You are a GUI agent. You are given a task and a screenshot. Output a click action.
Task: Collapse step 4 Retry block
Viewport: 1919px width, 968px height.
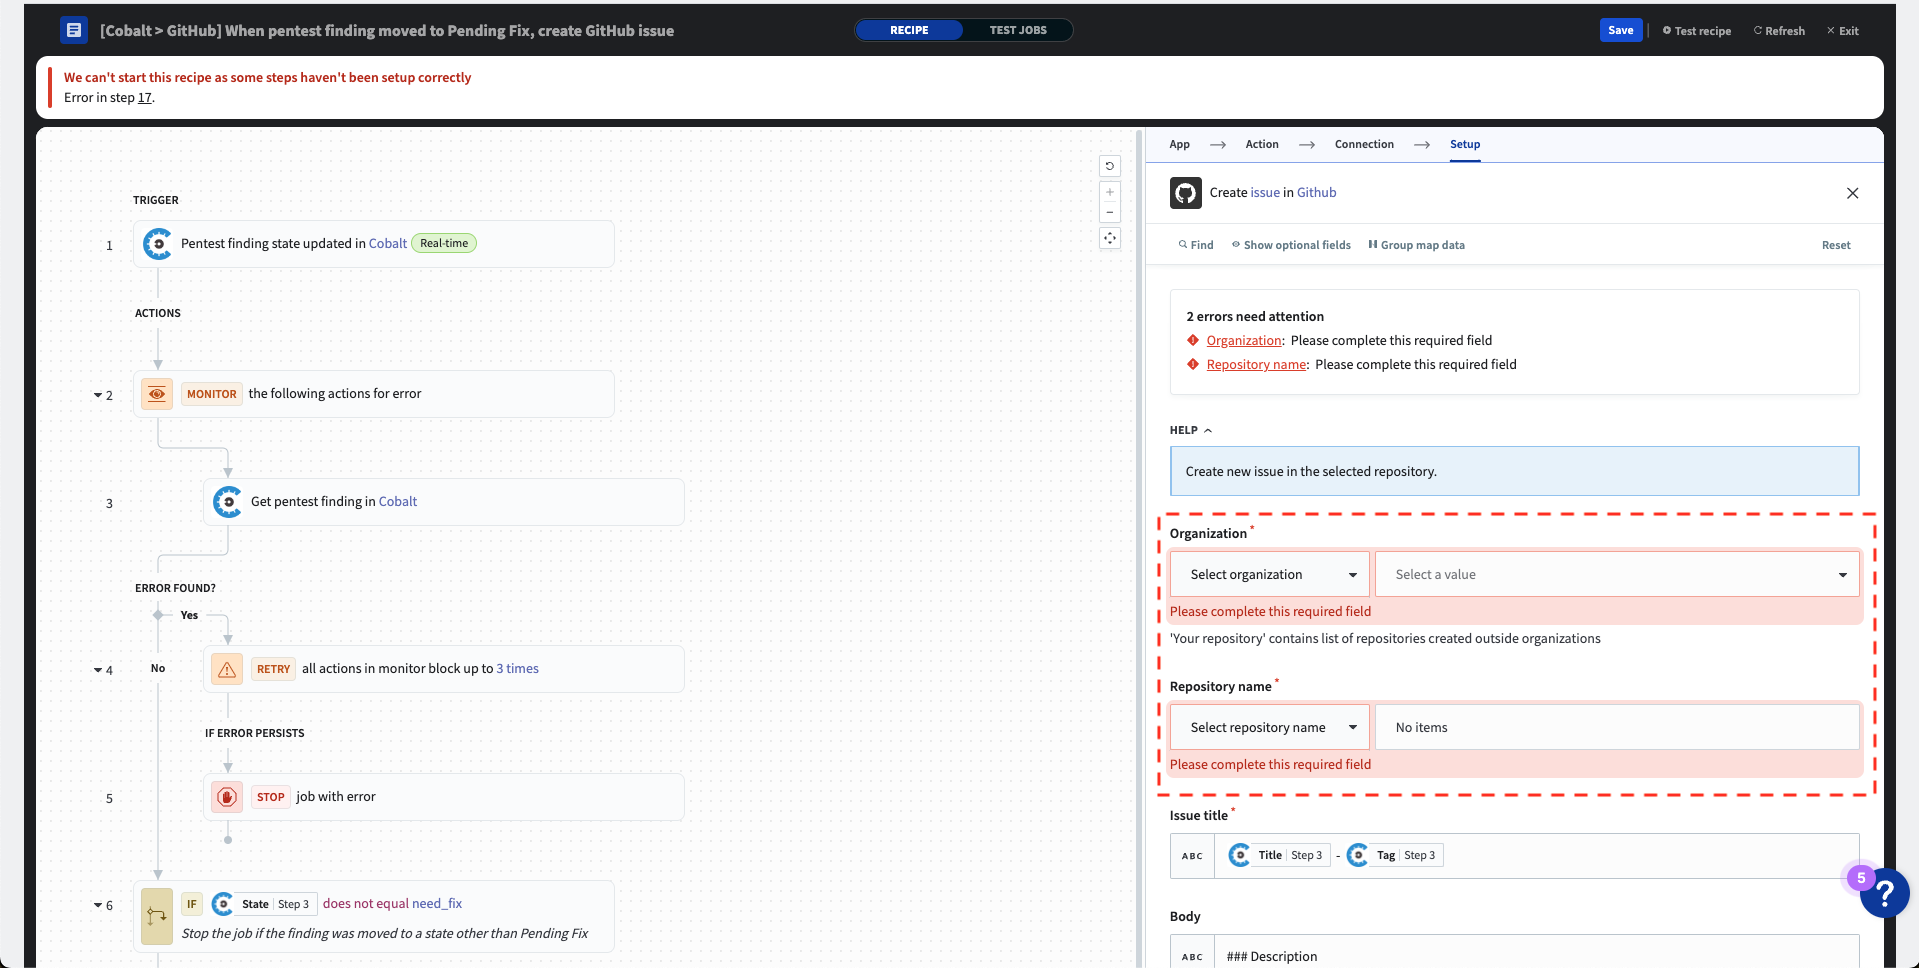point(98,670)
